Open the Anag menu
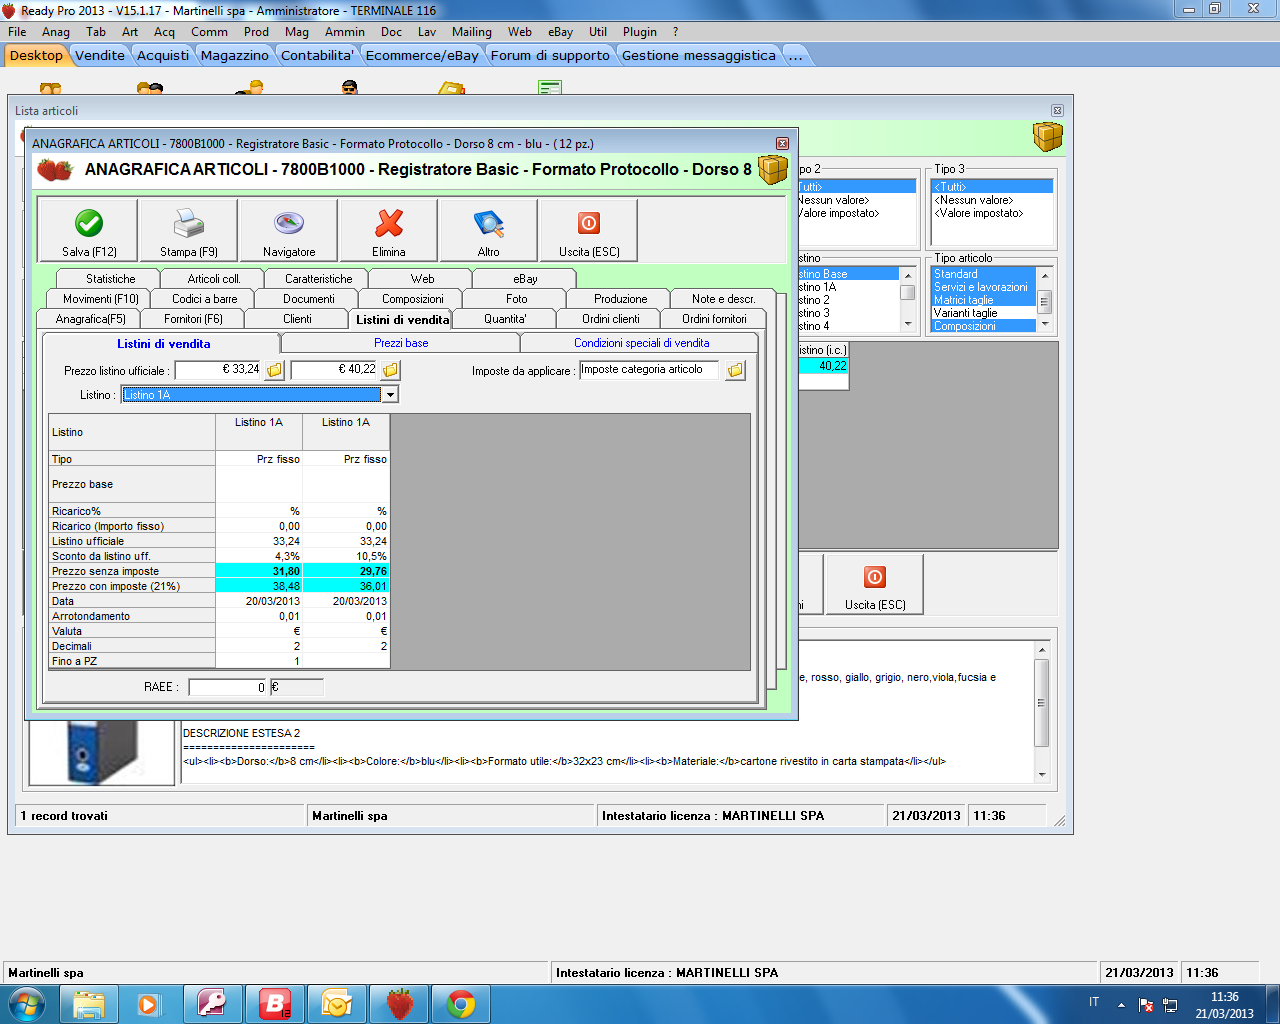The image size is (1280, 1024). 56,32
